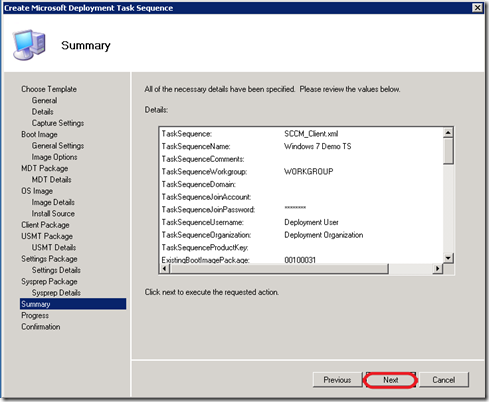The height and width of the screenshot is (402, 489).
Task: Click the details list up arrow
Action: click(448, 133)
